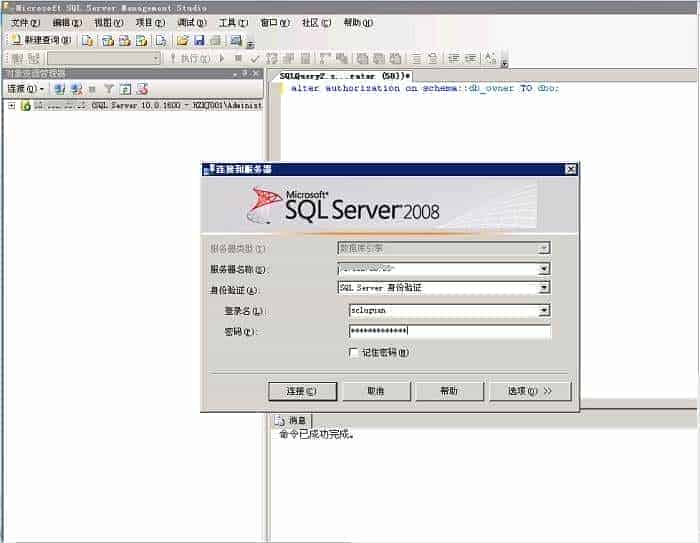Viewport: 700px width, 543px height.
Task: Click the Cancel Executing Query stop icon
Action: tap(238, 58)
